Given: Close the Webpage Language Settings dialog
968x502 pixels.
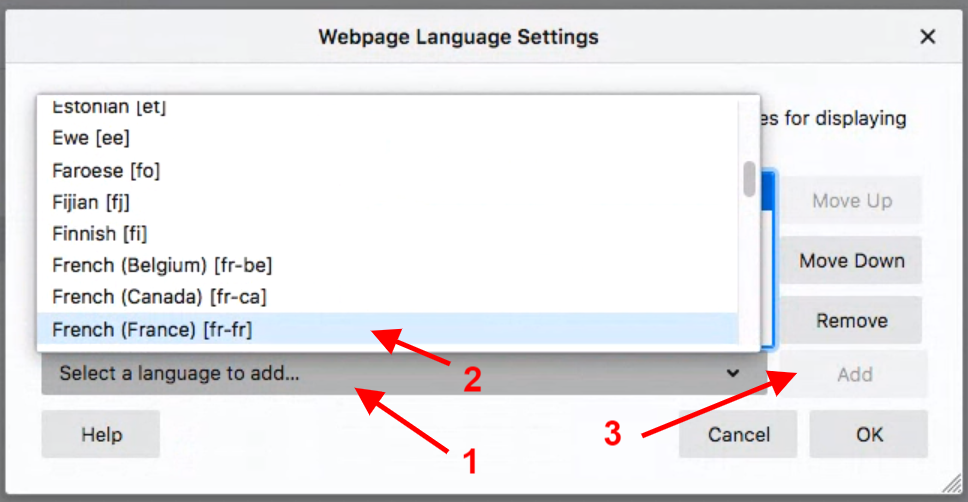Looking at the screenshot, I should (928, 38).
